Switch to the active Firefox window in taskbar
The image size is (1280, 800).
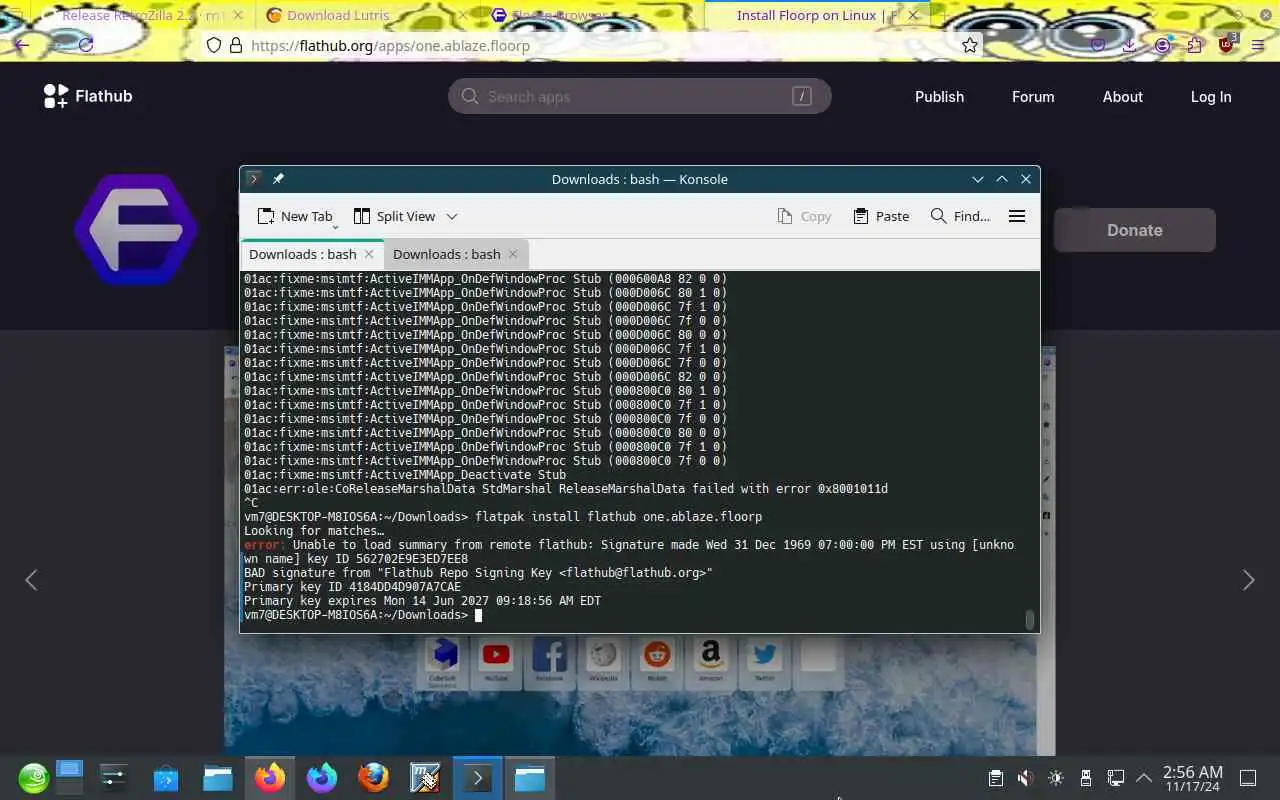(x=269, y=777)
